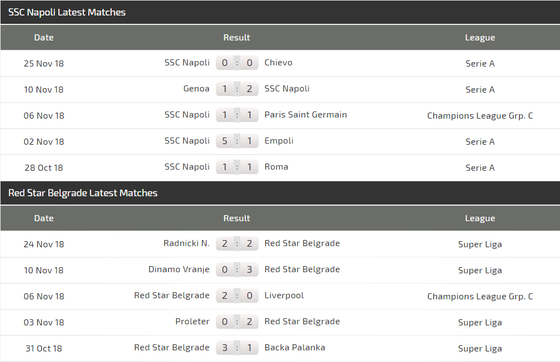Open the Red Star Belgrade 3:1 Backa Palanka score
This screenshot has height=362, width=560.
[x=237, y=348]
